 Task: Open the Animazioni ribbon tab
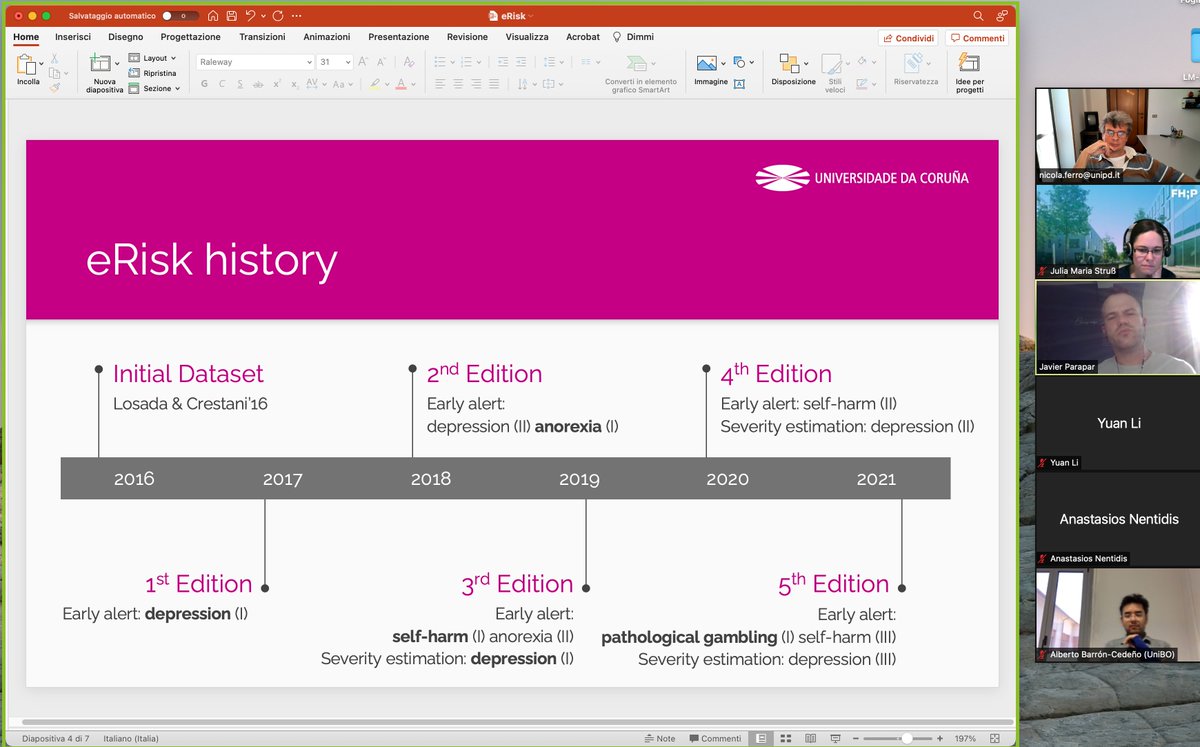tap(327, 37)
